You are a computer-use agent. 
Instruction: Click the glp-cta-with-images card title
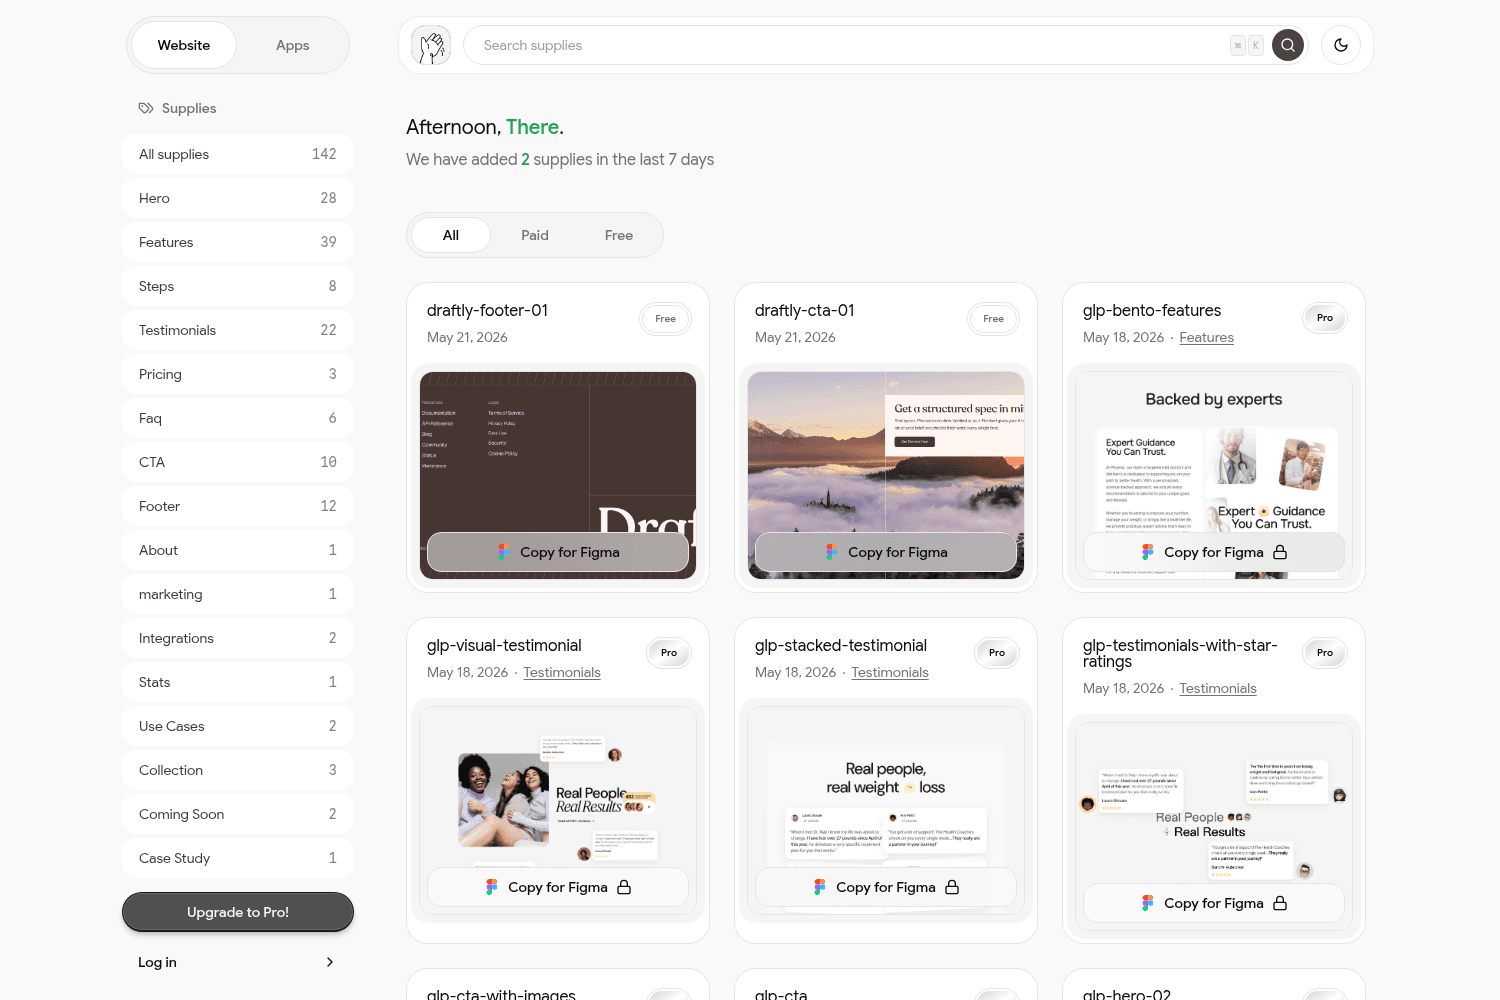tap(501, 994)
